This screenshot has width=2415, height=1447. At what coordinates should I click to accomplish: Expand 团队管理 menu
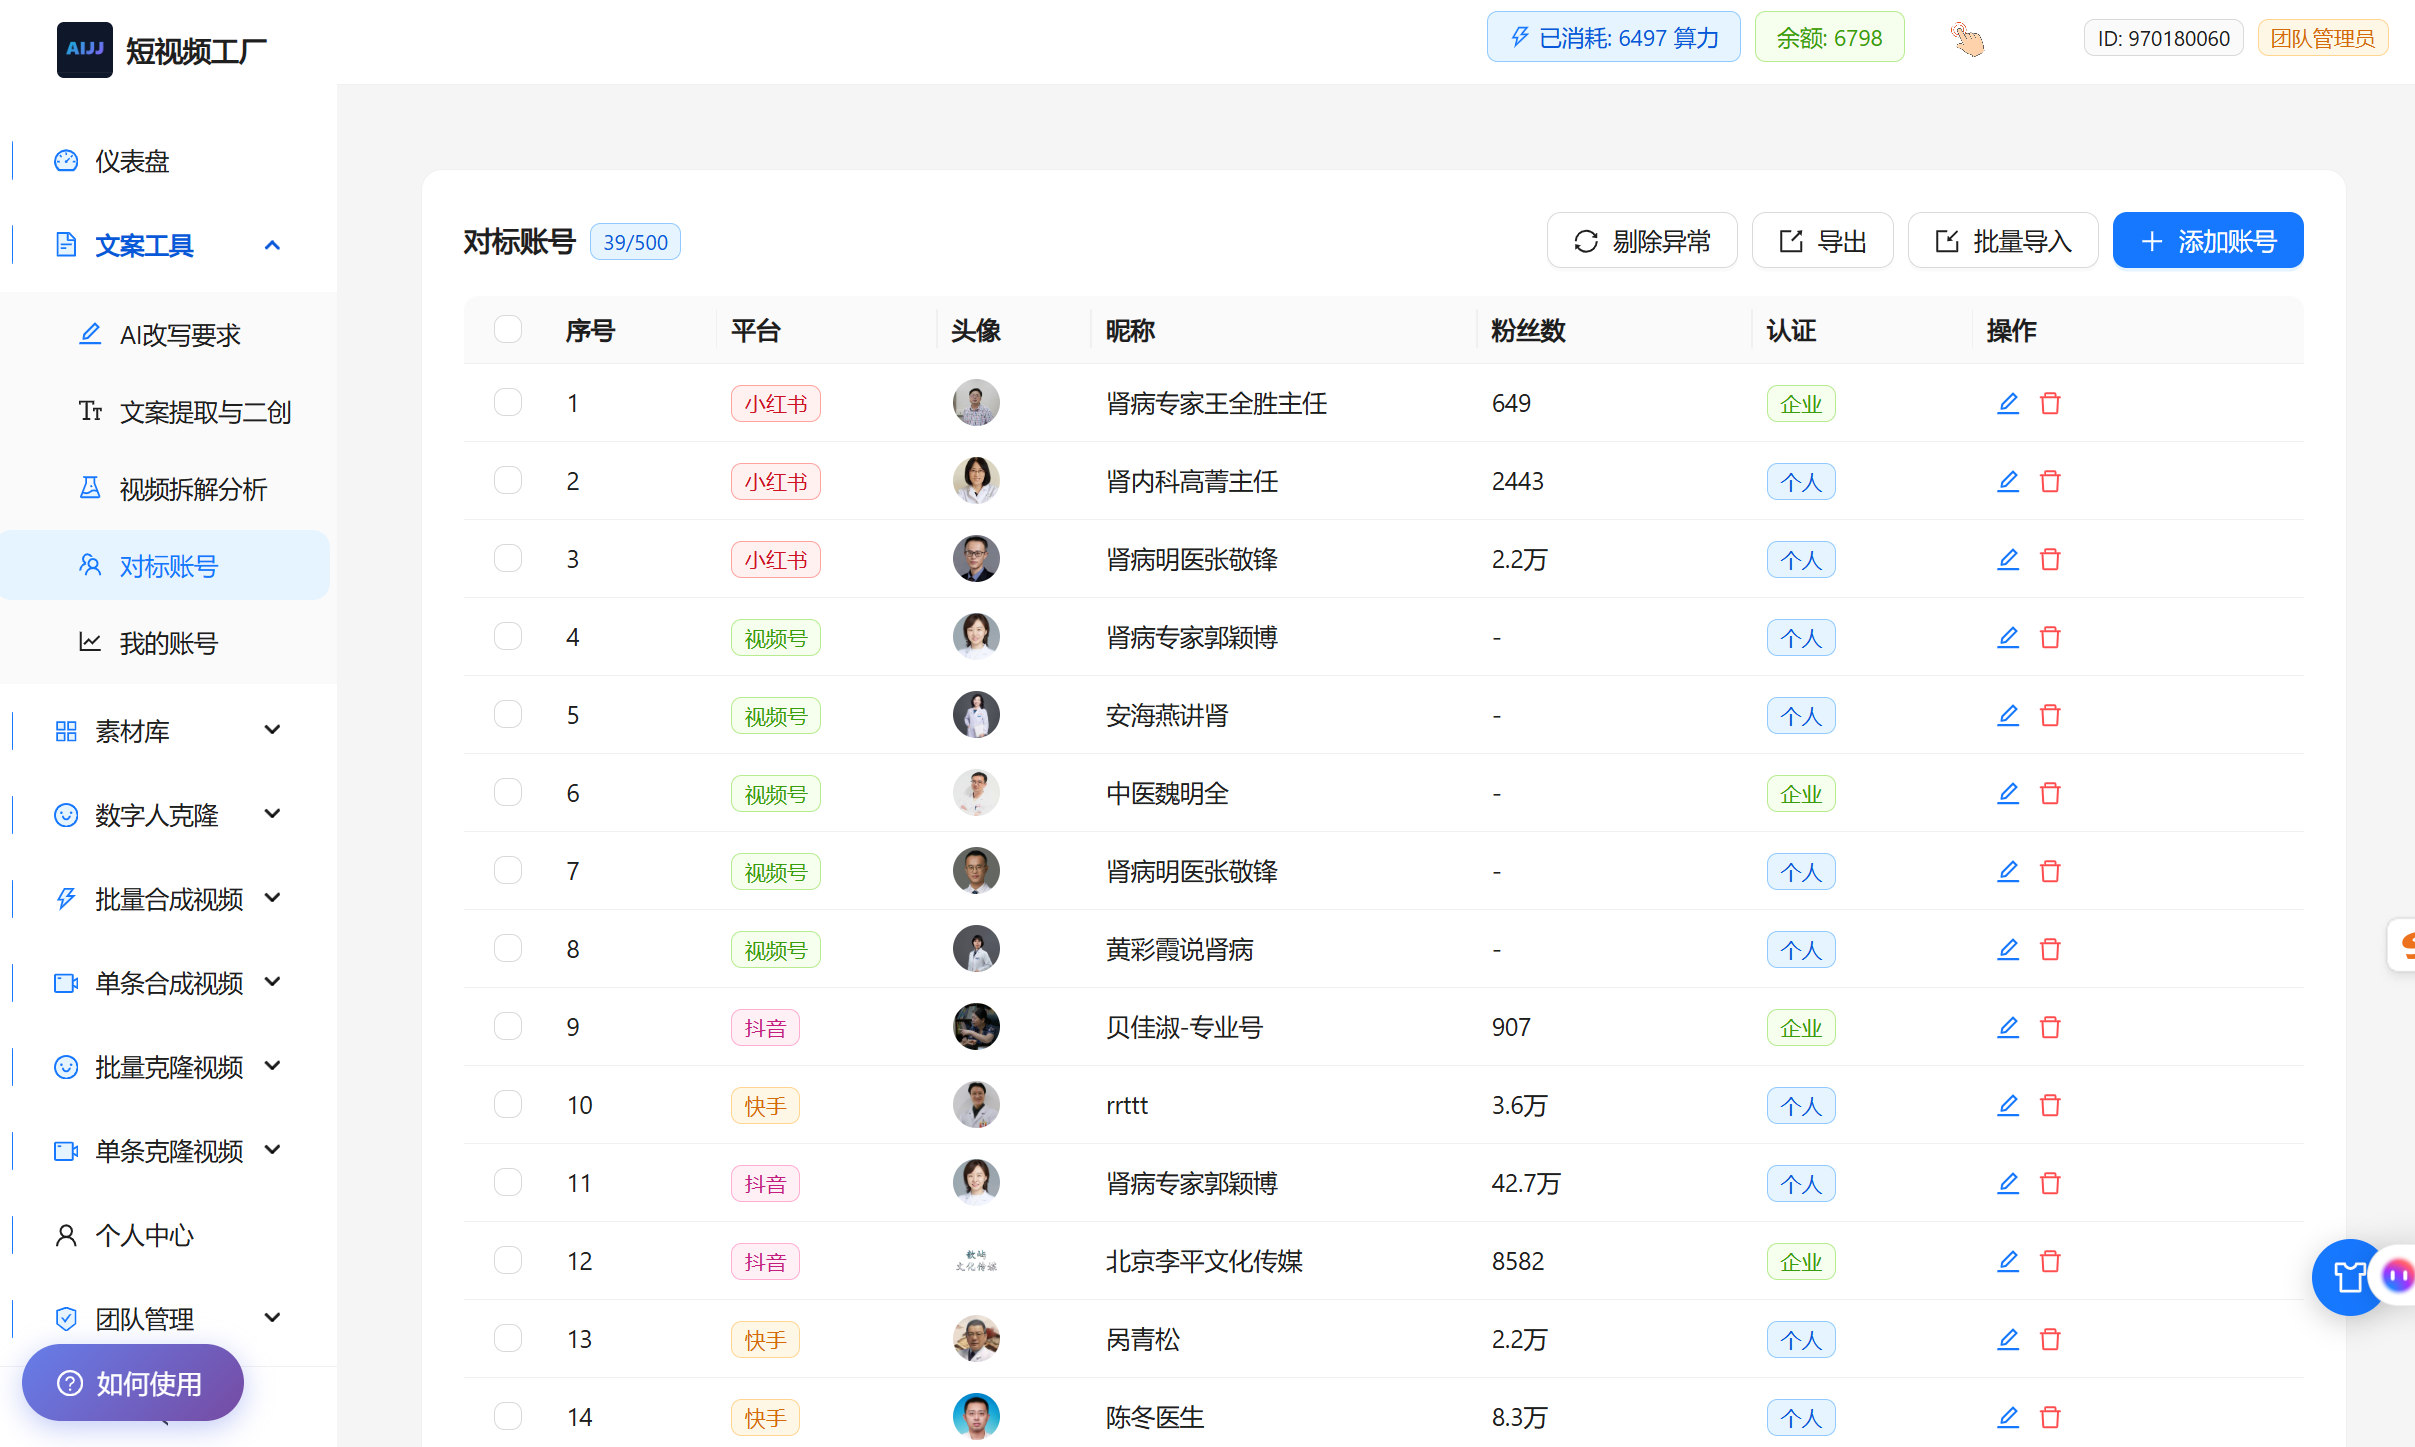pyautogui.click(x=168, y=1319)
